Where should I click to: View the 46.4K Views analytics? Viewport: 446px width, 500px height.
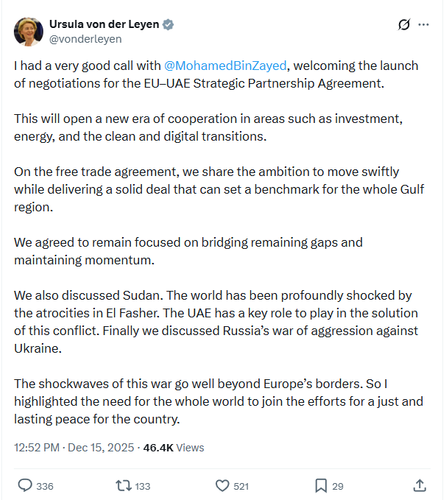173,447
